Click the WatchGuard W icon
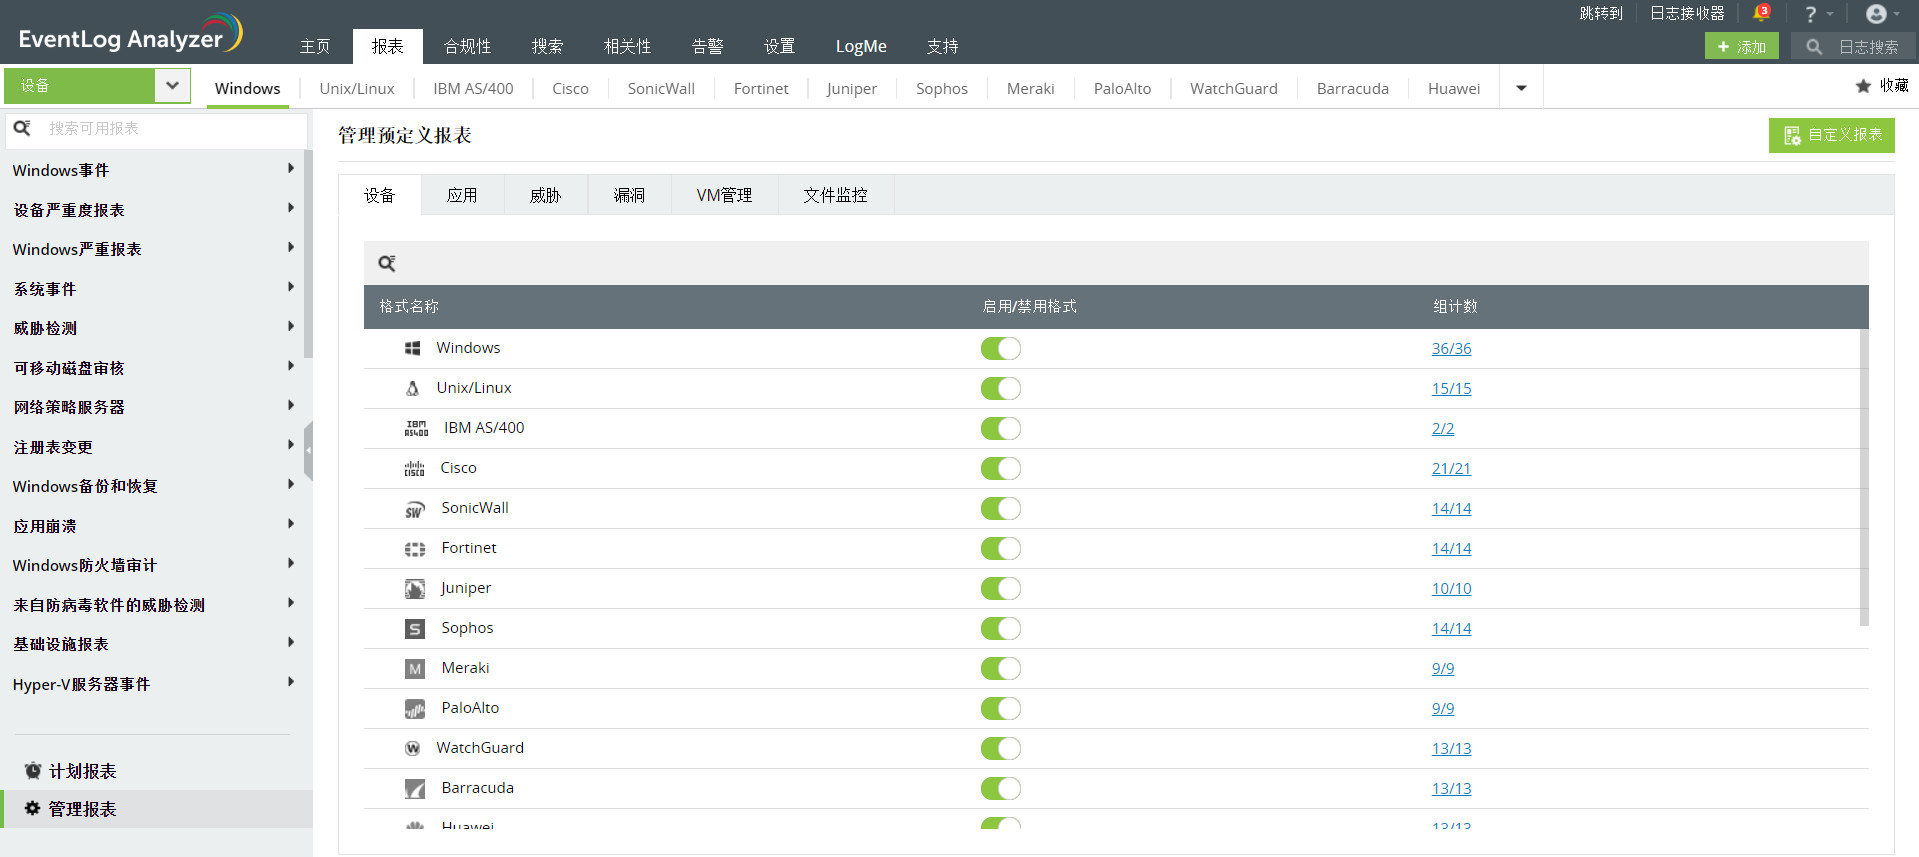The image size is (1919, 857). point(412,748)
